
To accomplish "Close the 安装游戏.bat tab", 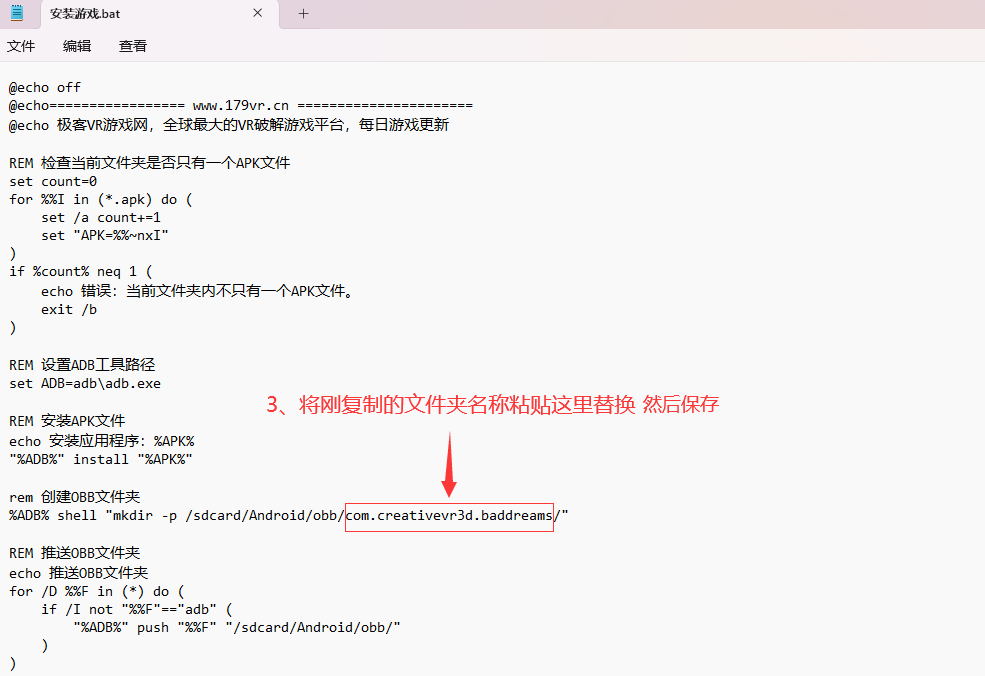I will point(258,14).
